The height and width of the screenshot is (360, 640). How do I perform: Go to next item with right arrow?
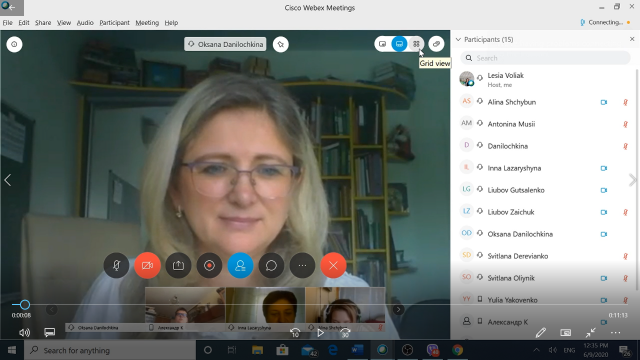(x=632, y=180)
